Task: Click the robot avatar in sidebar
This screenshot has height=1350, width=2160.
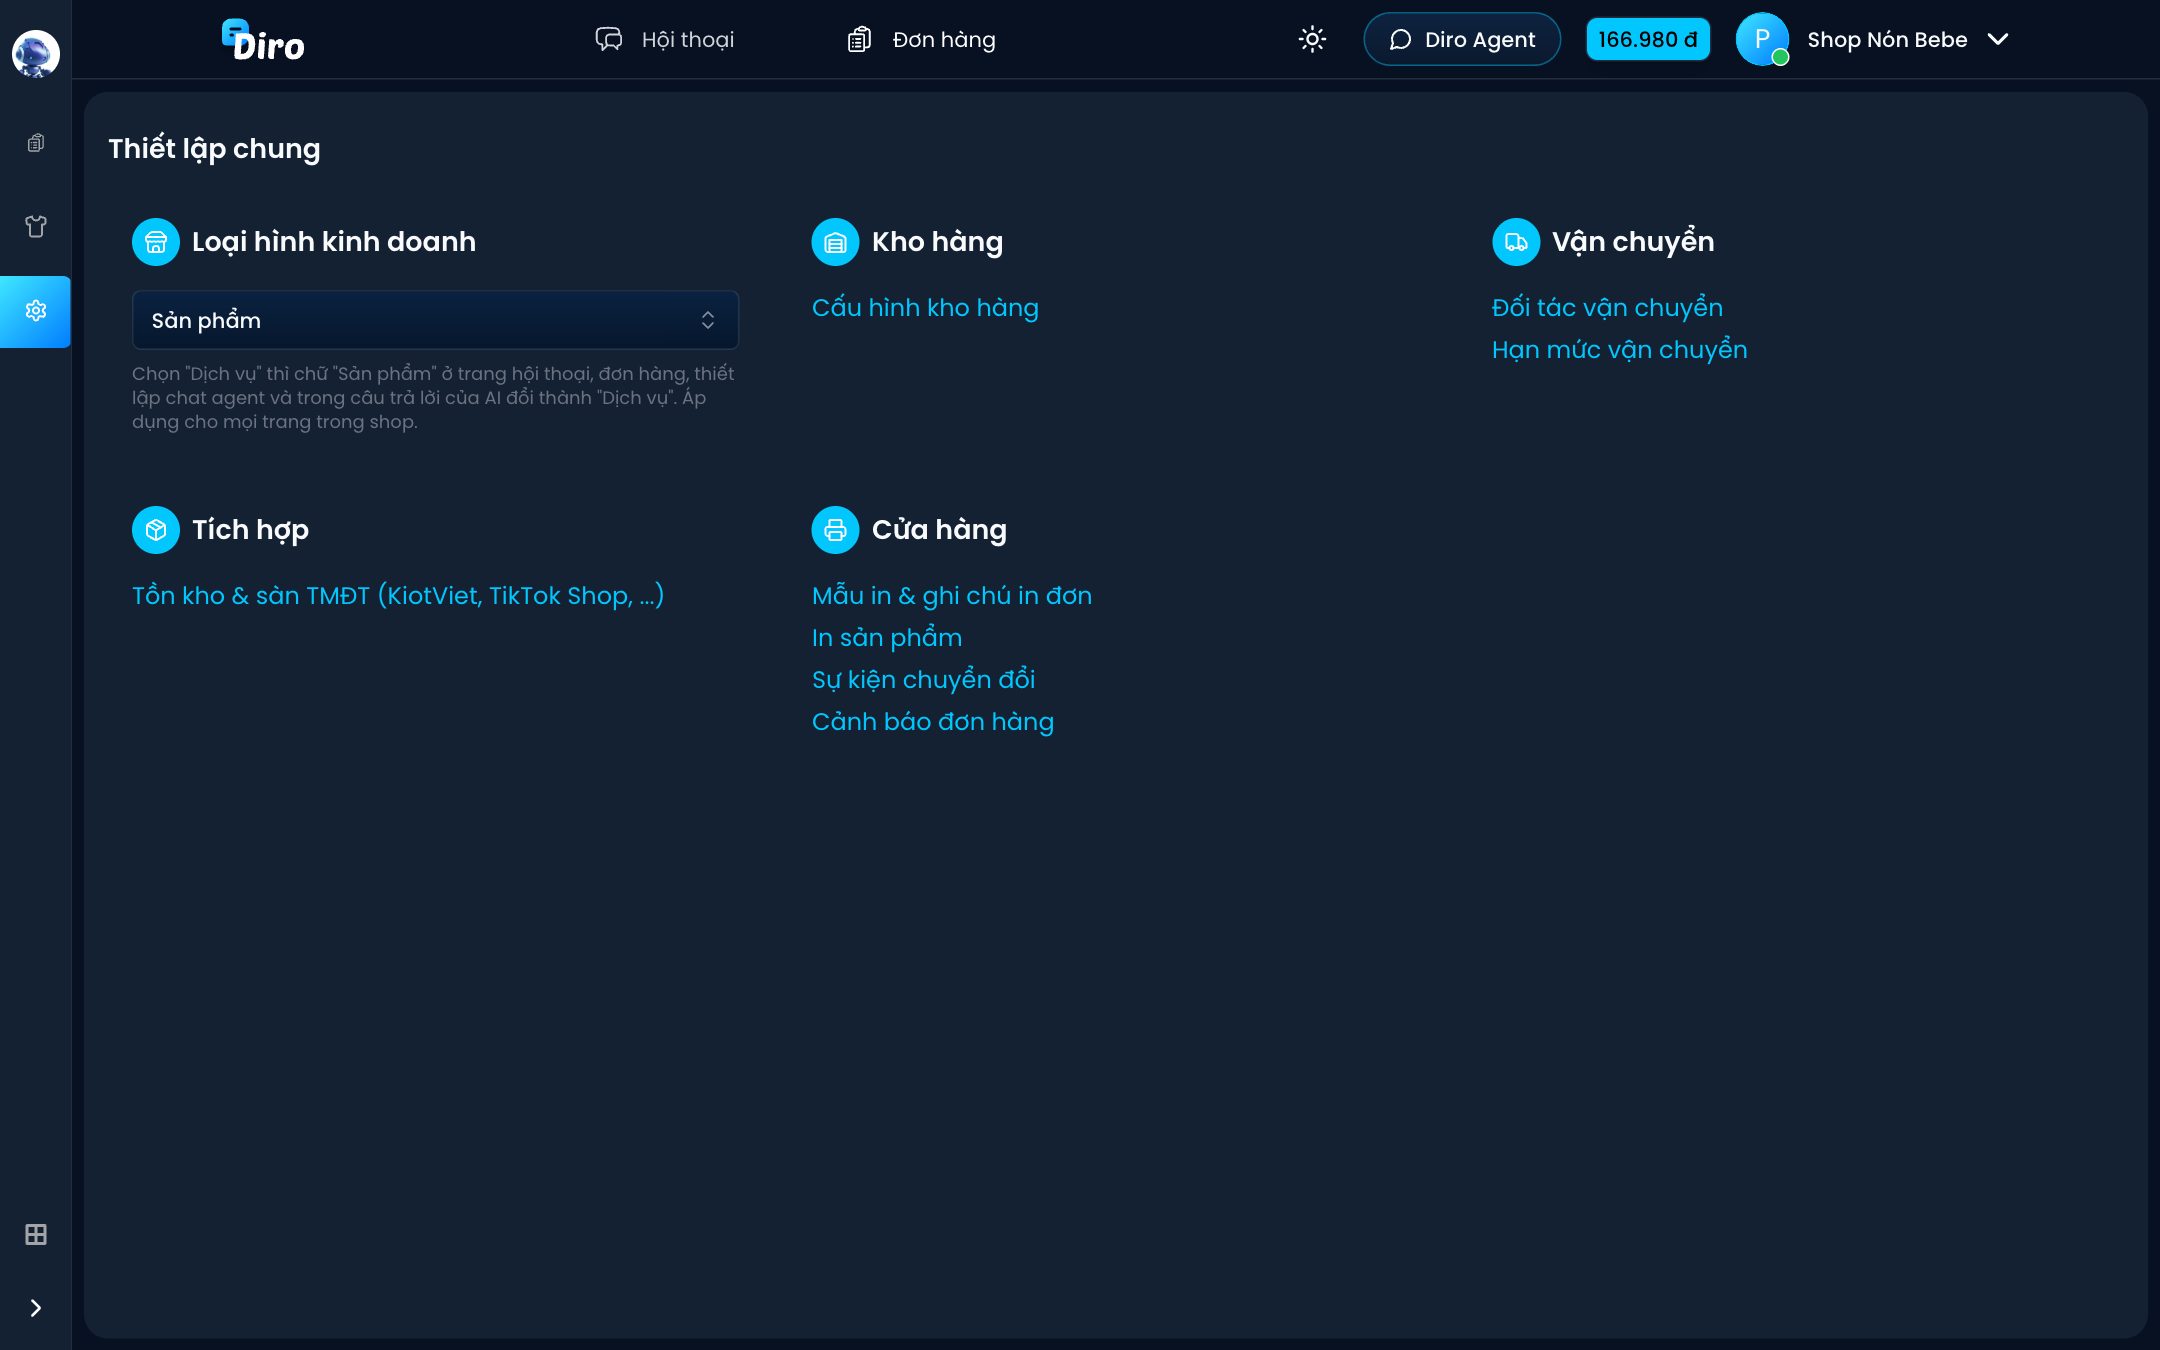Action: [35, 53]
